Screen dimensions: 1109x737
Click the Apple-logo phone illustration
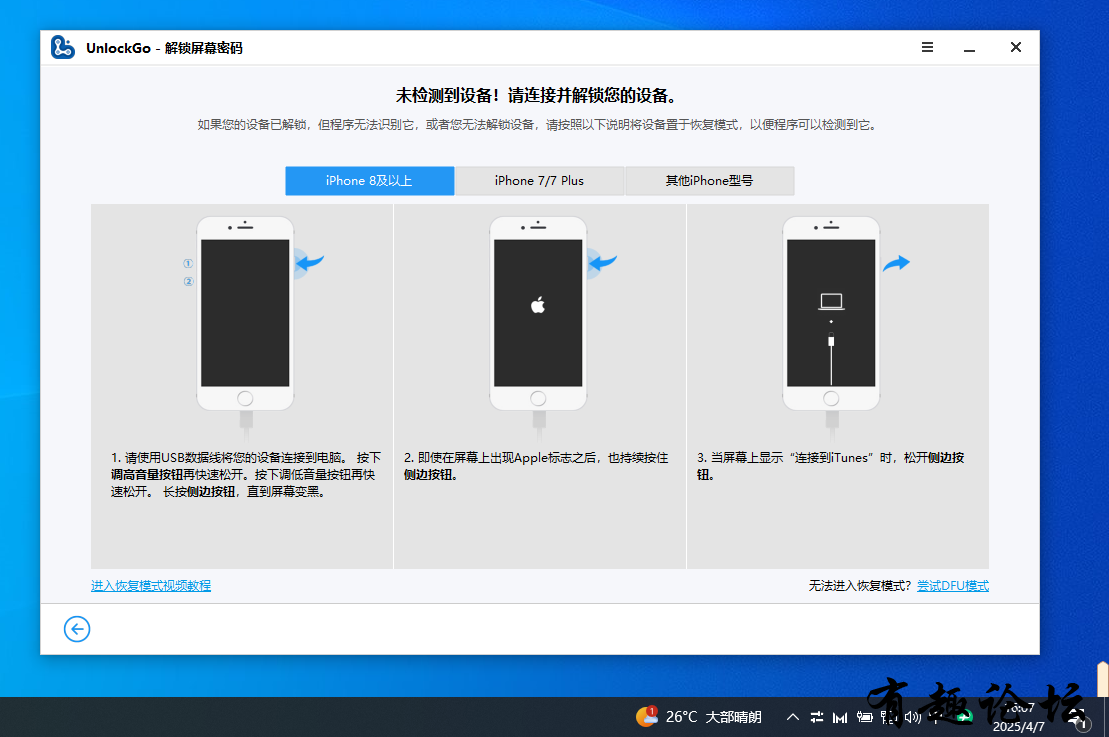(x=538, y=313)
